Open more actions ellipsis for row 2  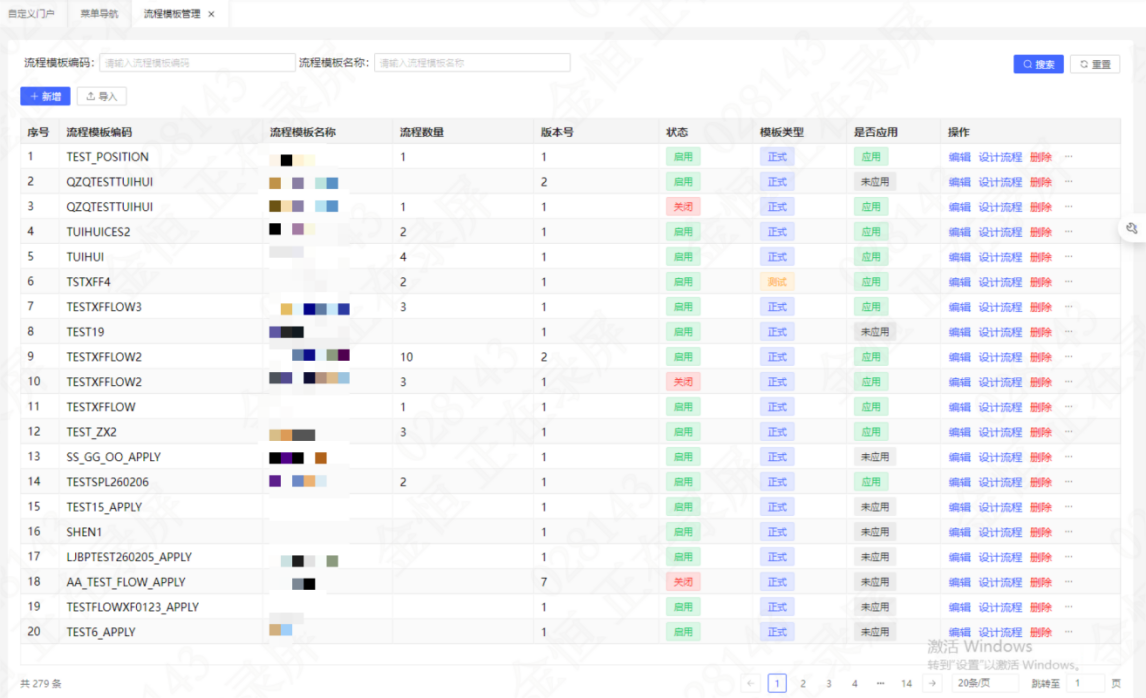click(x=1069, y=181)
